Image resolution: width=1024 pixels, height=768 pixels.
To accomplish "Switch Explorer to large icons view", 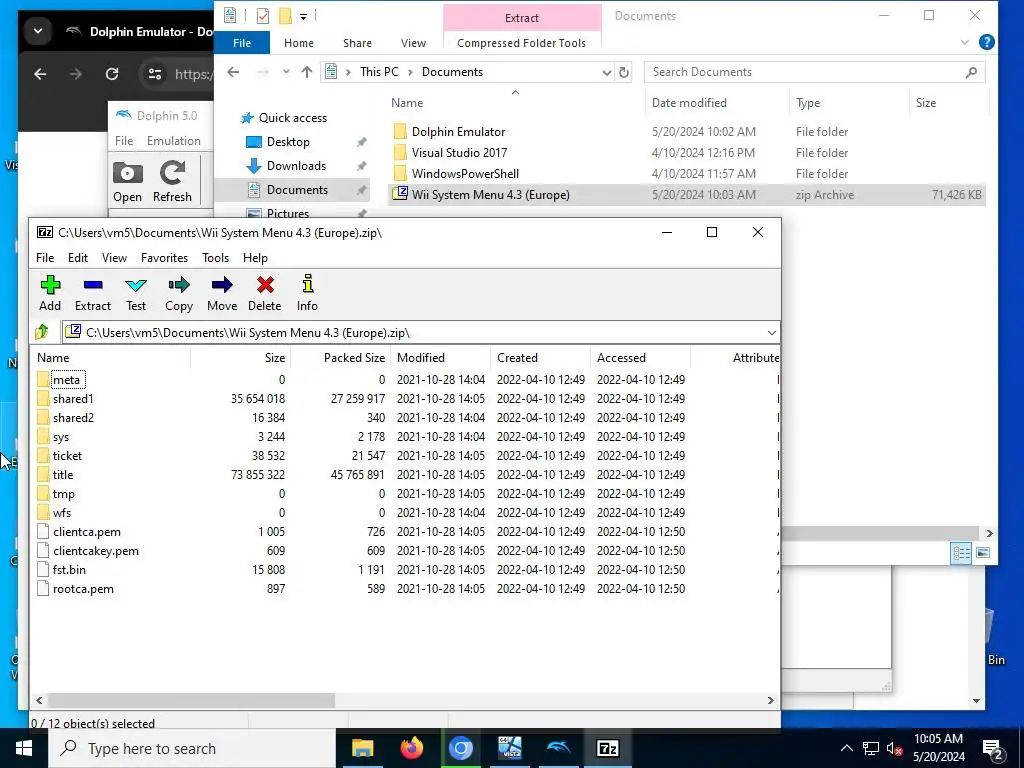I will pos(983,553).
